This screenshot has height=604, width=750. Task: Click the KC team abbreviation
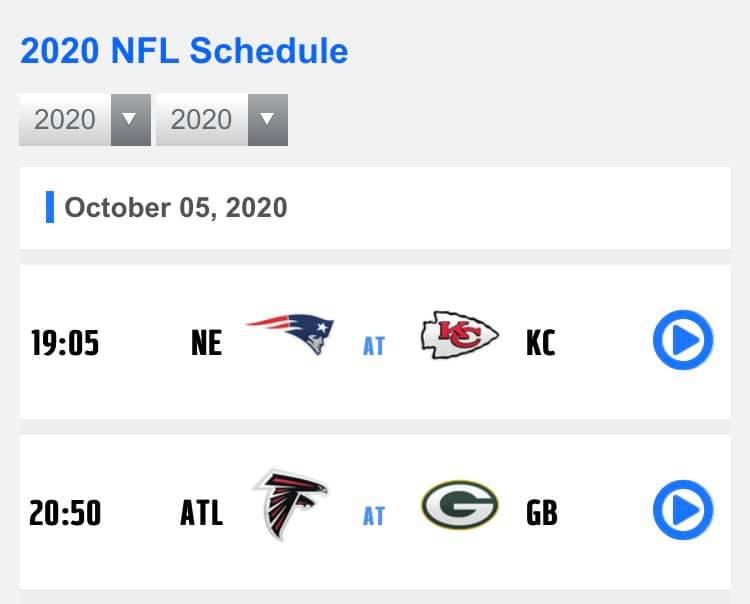541,343
